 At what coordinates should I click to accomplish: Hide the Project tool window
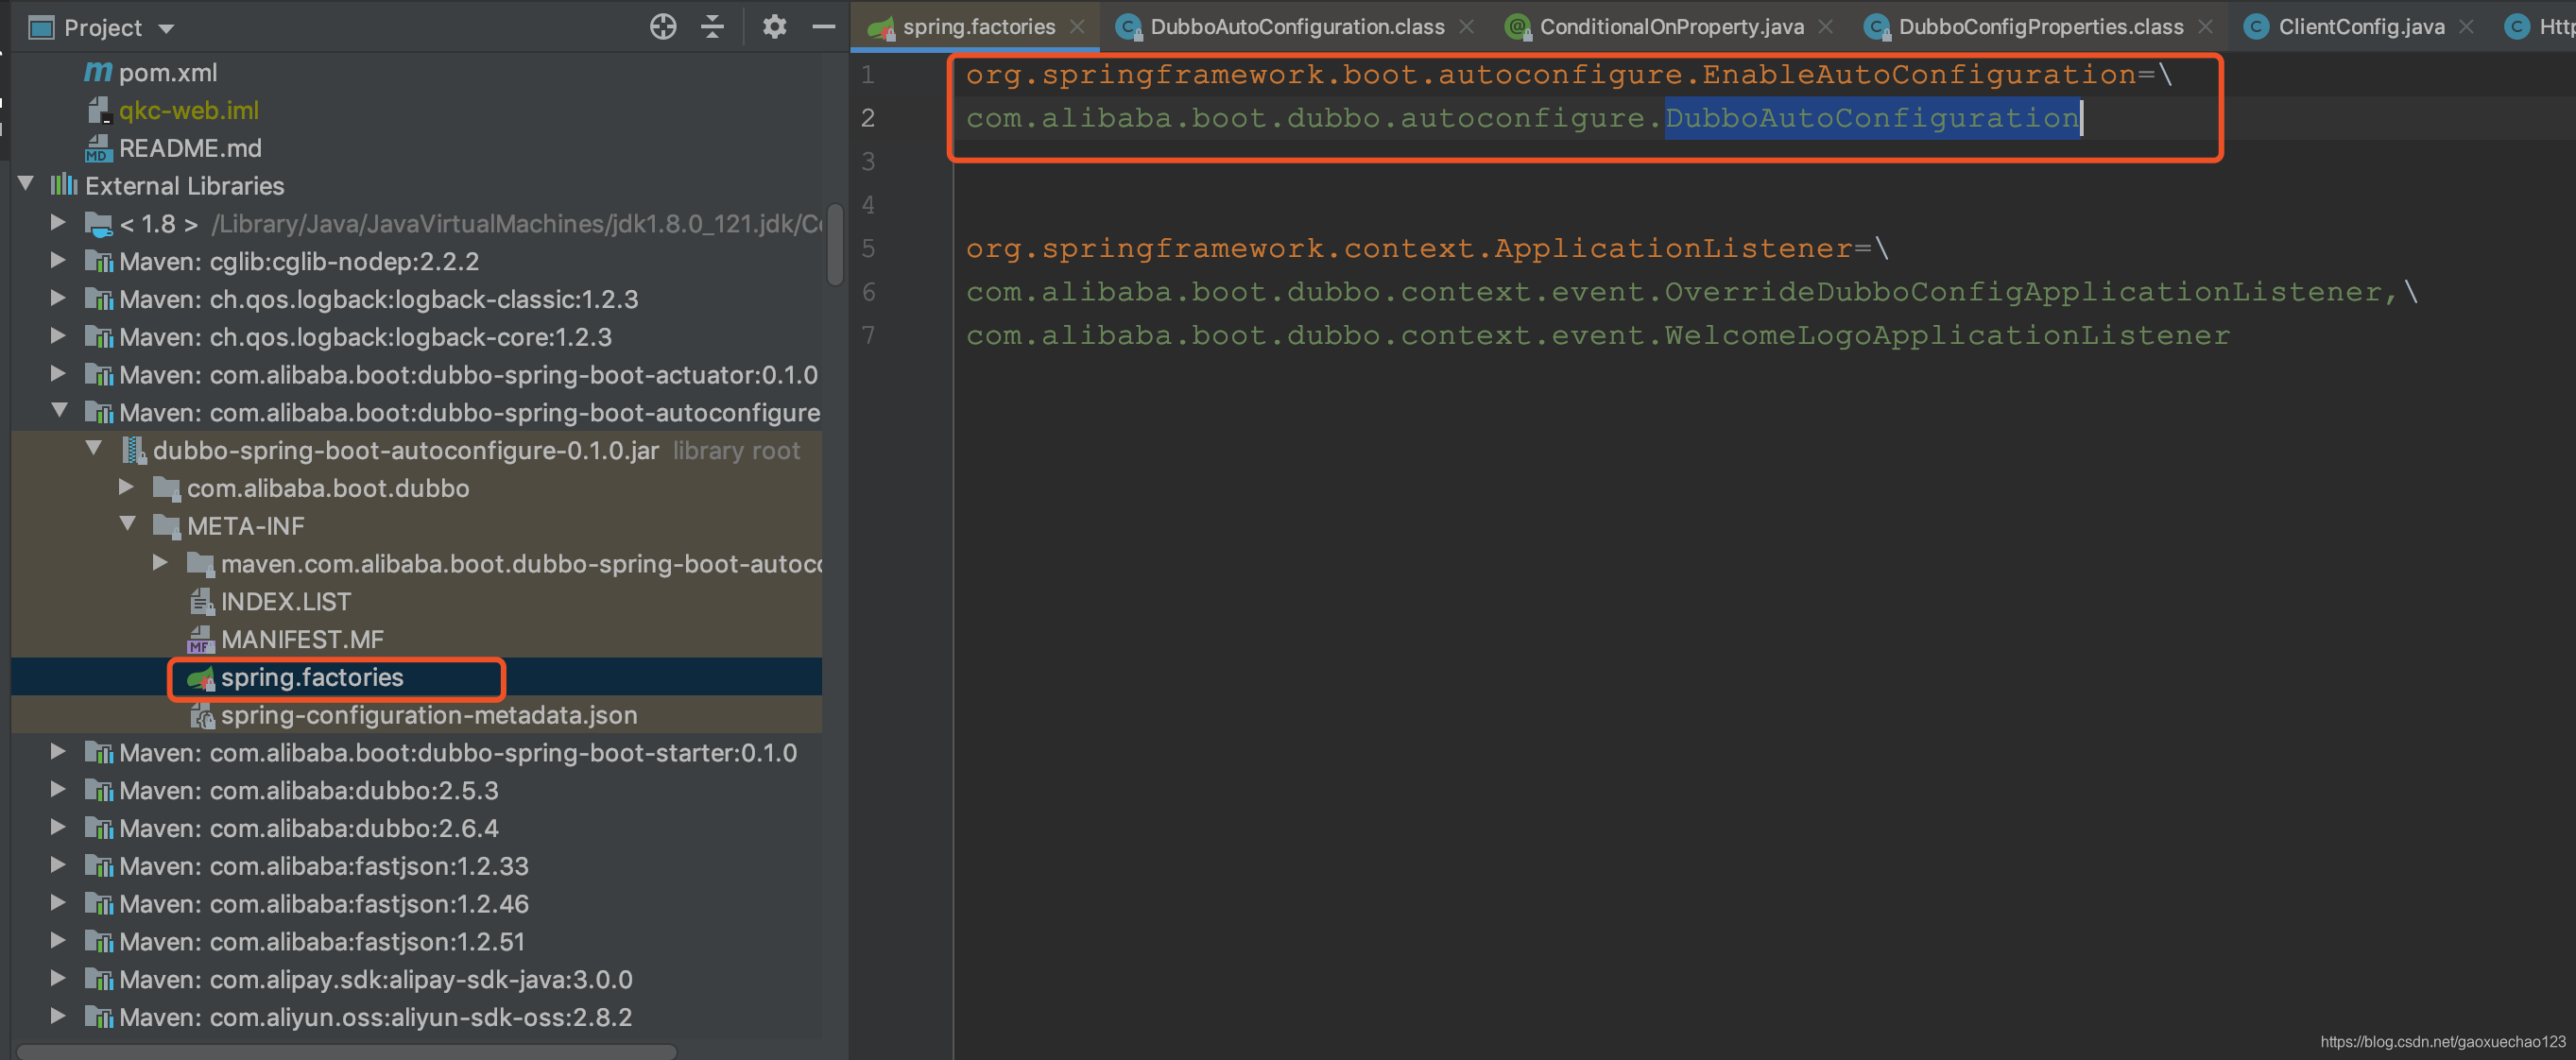[824, 26]
